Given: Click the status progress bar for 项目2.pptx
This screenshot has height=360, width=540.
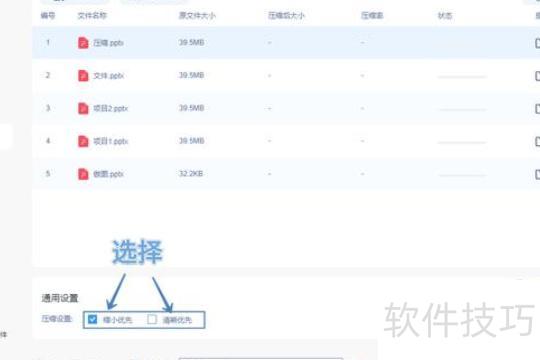Looking at the screenshot, I should click(x=462, y=110).
